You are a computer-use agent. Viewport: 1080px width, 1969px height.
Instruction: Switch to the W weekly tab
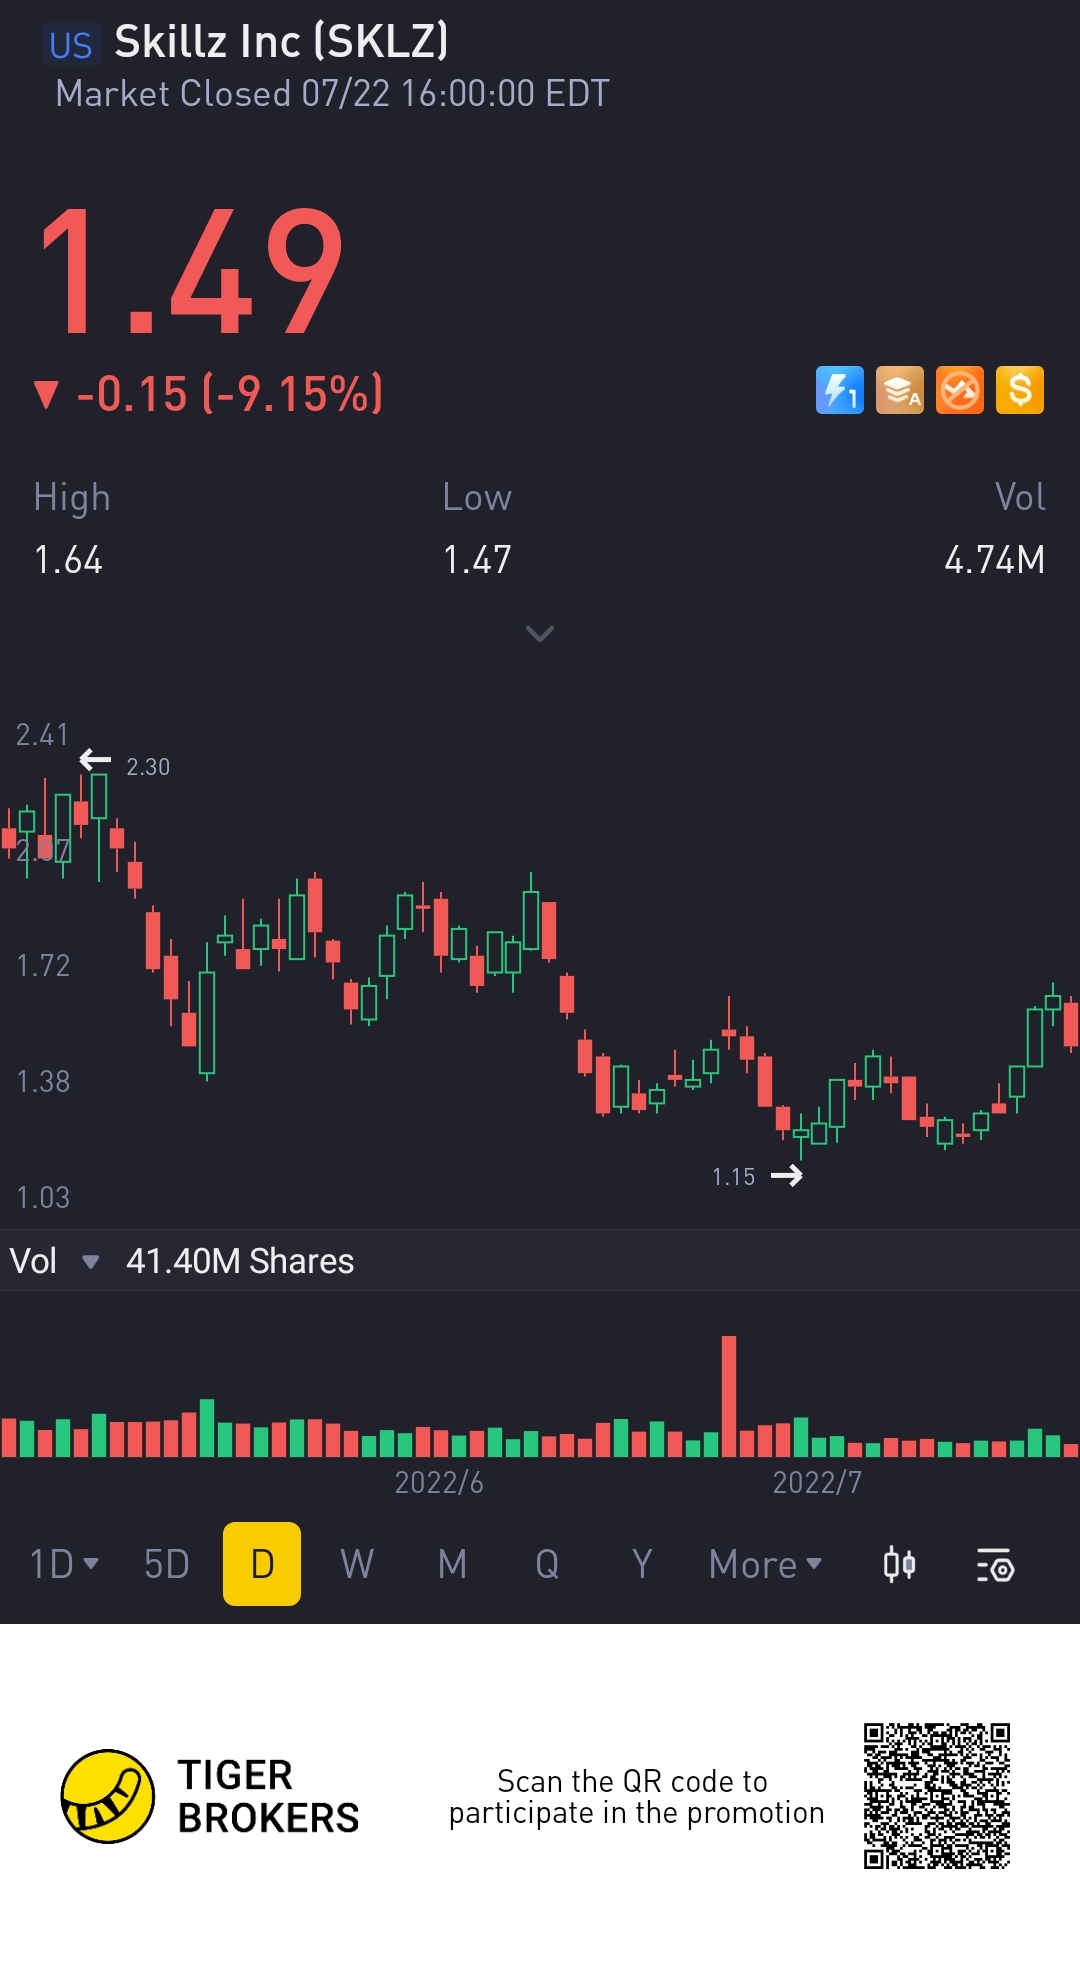click(x=357, y=1564)
